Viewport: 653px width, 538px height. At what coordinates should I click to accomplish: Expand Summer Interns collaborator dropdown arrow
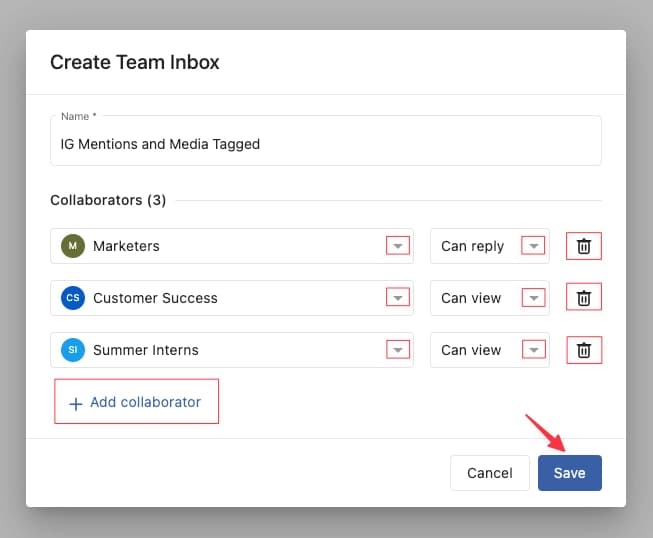point(398,350)
